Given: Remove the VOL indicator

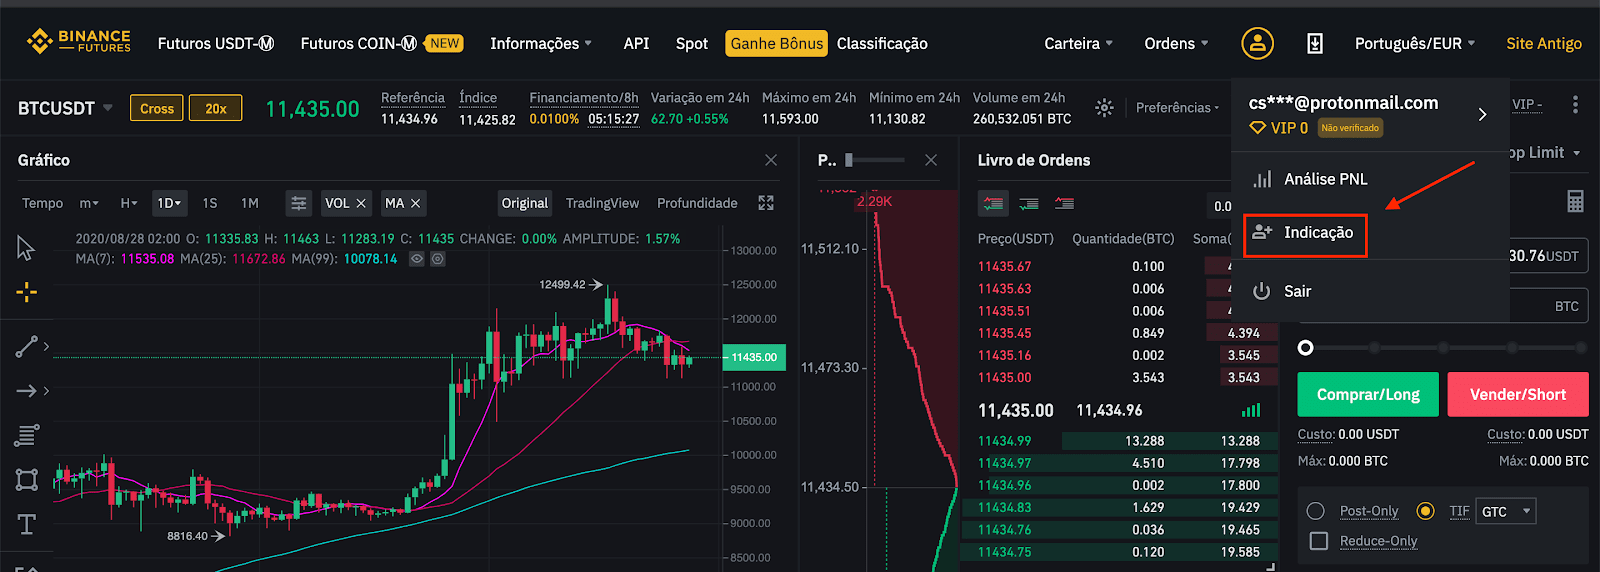Looking at the screenshot, I should (361, 203).
